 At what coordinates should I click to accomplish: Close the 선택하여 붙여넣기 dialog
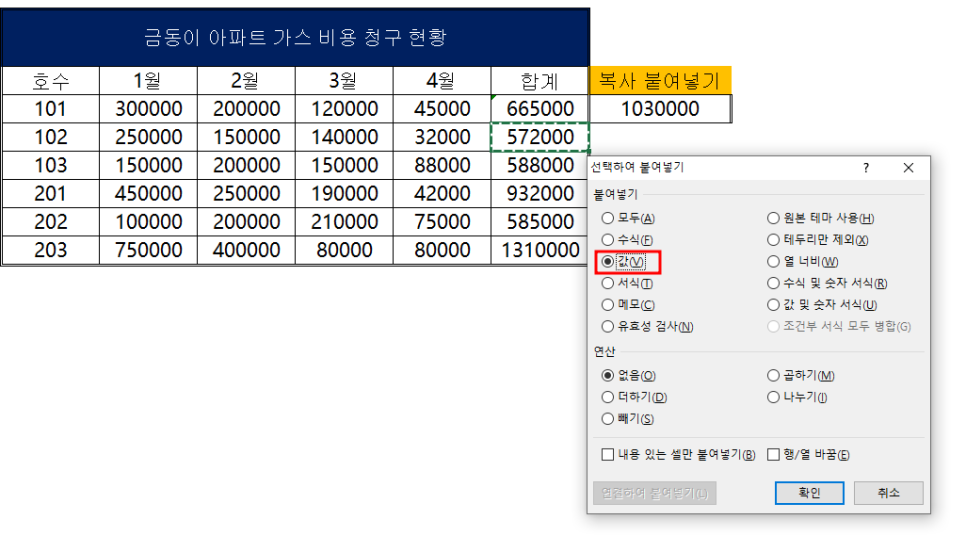click(908, 168)
